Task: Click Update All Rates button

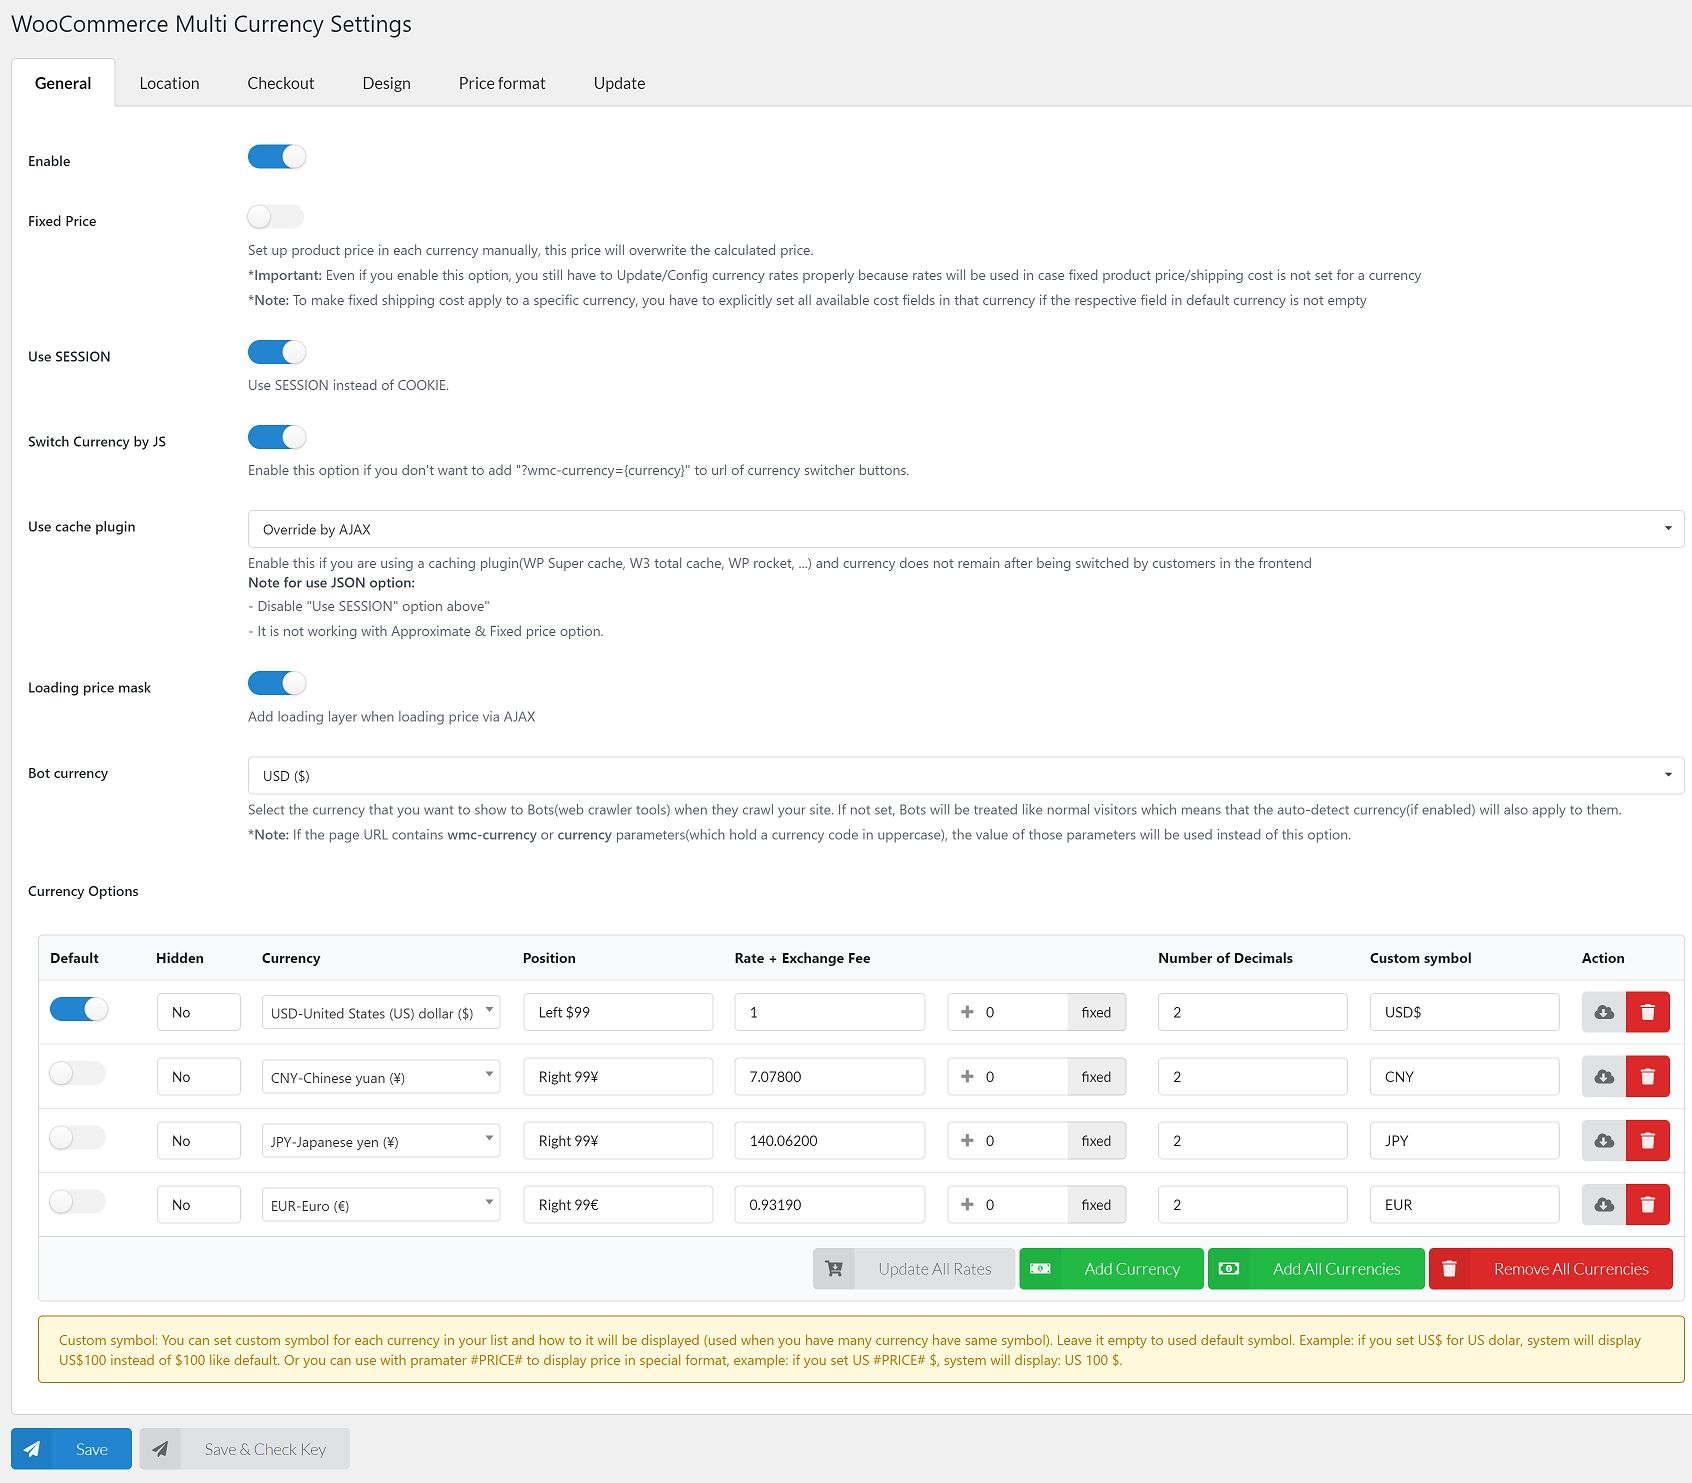Action: 914,1269
